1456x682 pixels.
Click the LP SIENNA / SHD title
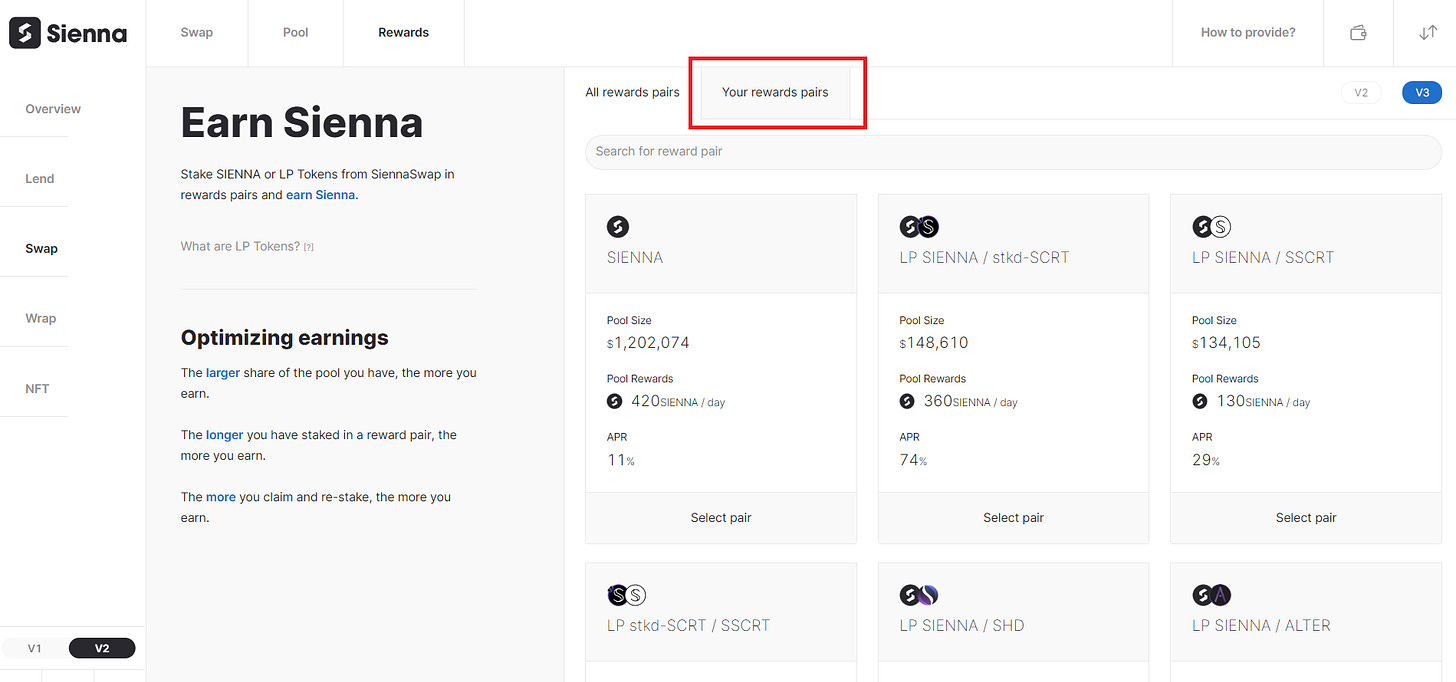click(x=962, y=625)
